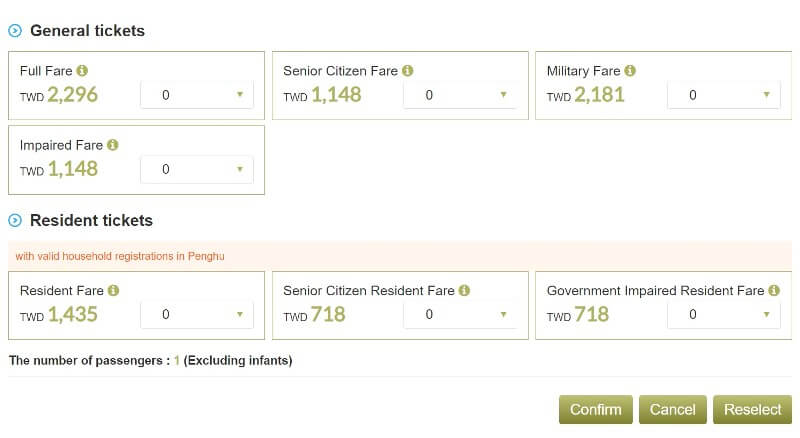Open the Government Impaired Resident Fare dropdown
The image size is (800, 438).
pyautogui.click(x=723, y=314)
